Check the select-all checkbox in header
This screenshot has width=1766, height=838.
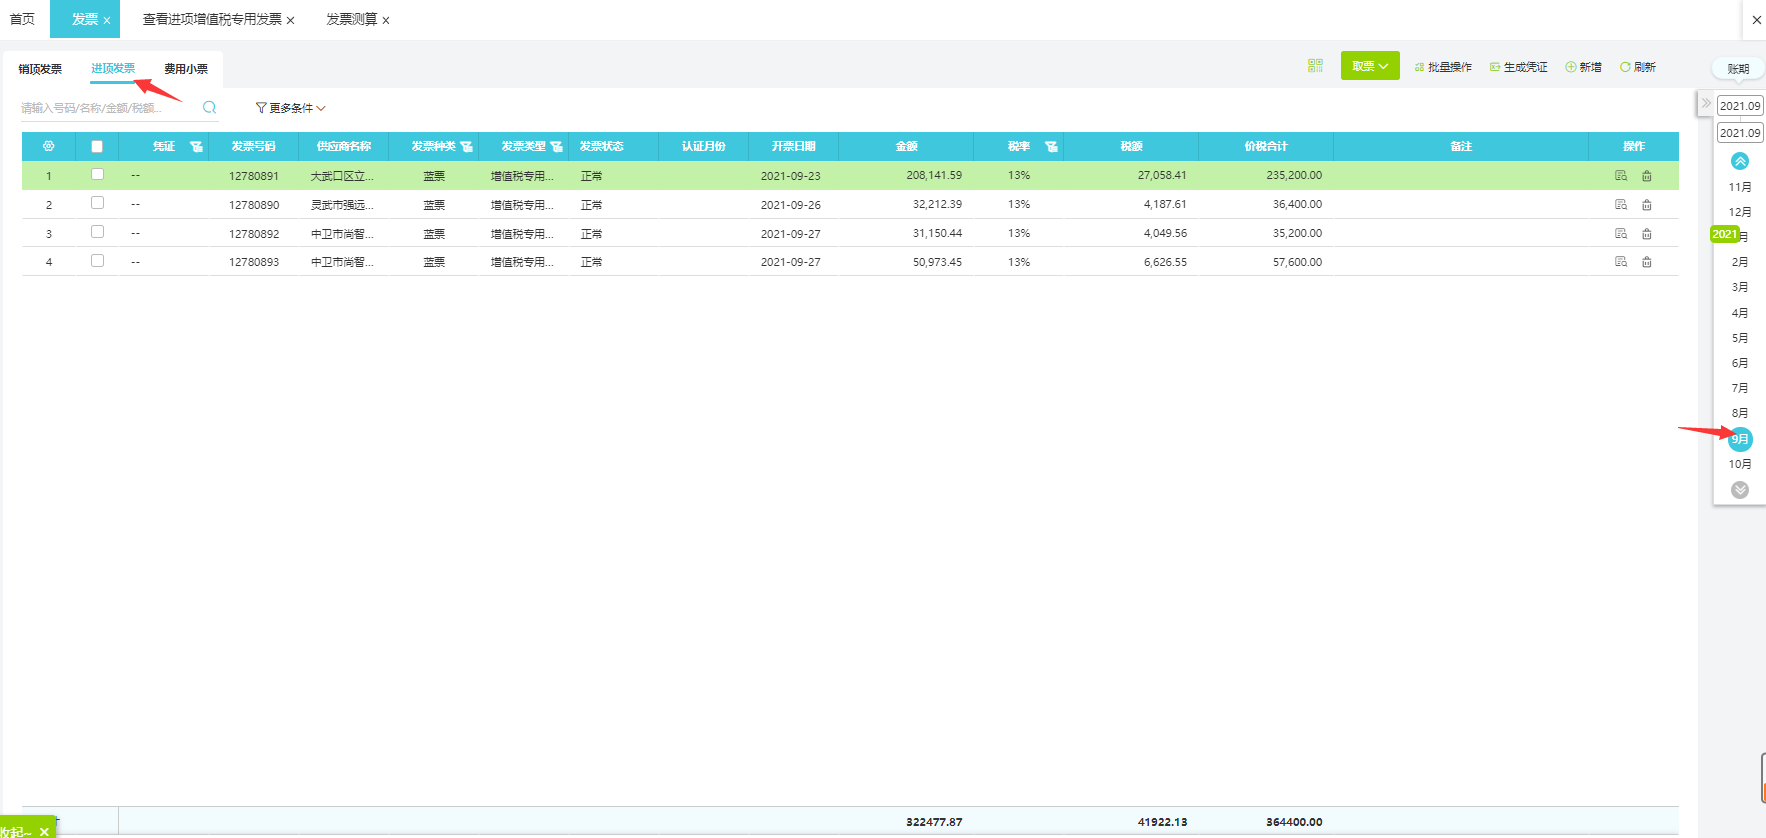[x=97, y=146]
